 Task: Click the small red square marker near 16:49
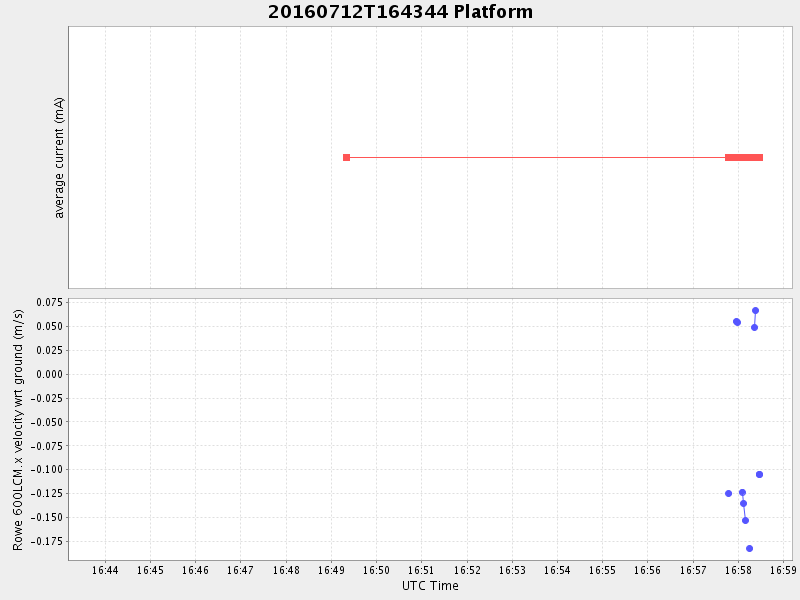346,157
